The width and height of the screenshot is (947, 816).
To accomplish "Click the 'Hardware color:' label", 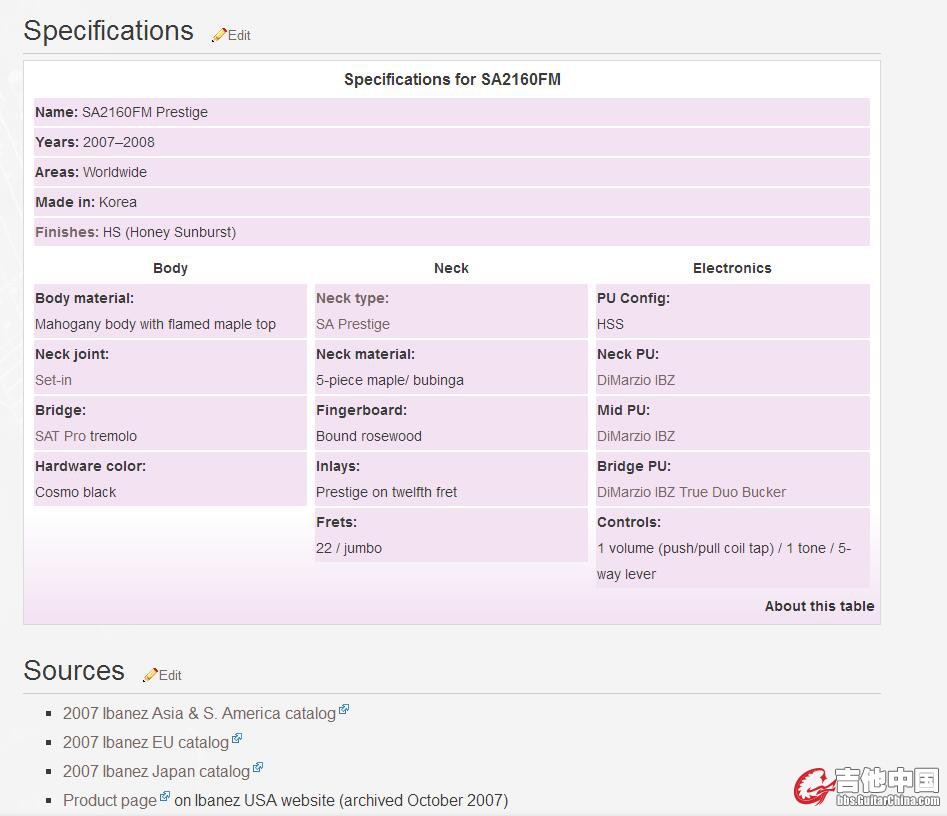I will tap(91, 466).
